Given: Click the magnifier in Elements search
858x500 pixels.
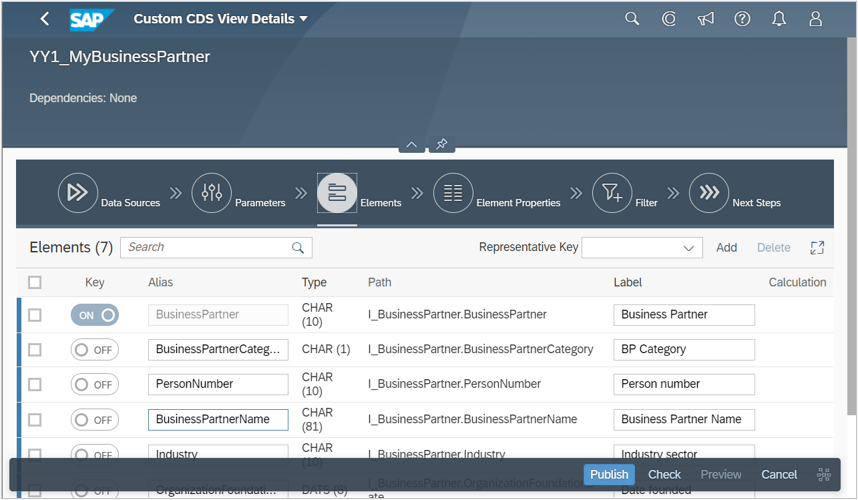Looking at the screenshot, I should point(298,247).
